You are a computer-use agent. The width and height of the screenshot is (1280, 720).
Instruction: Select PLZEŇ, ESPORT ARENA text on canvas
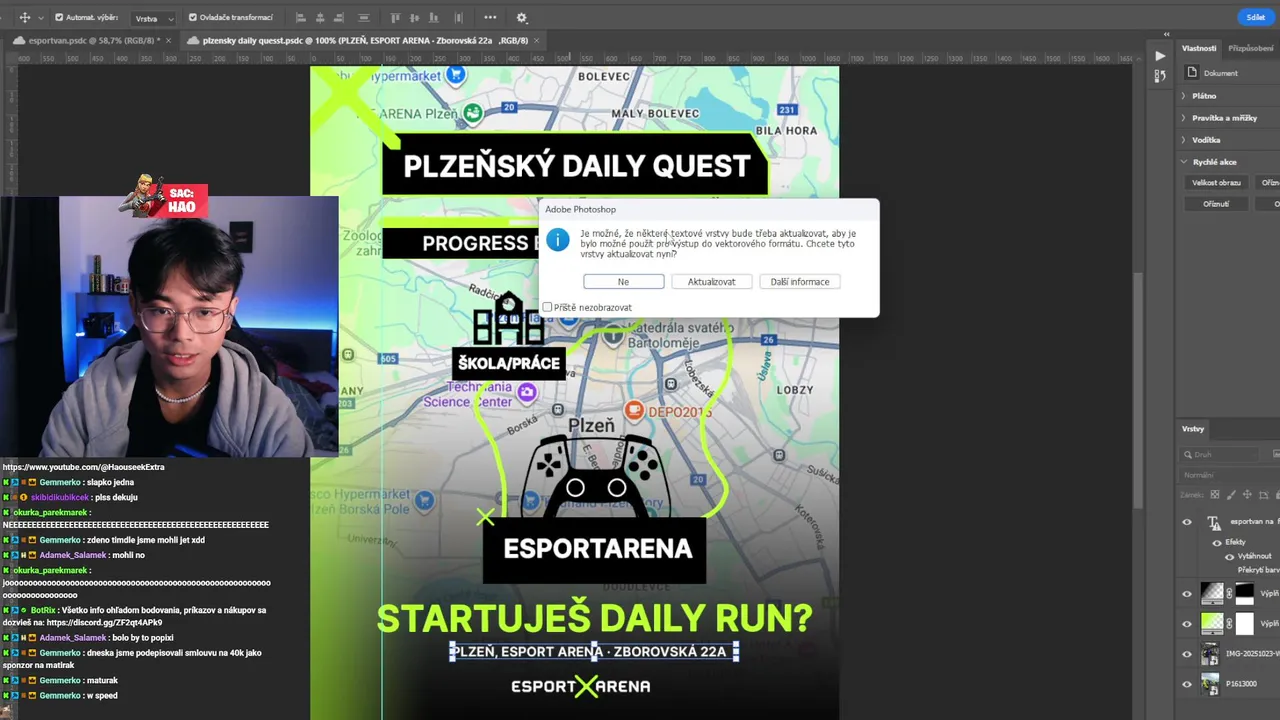pos(594,652)
